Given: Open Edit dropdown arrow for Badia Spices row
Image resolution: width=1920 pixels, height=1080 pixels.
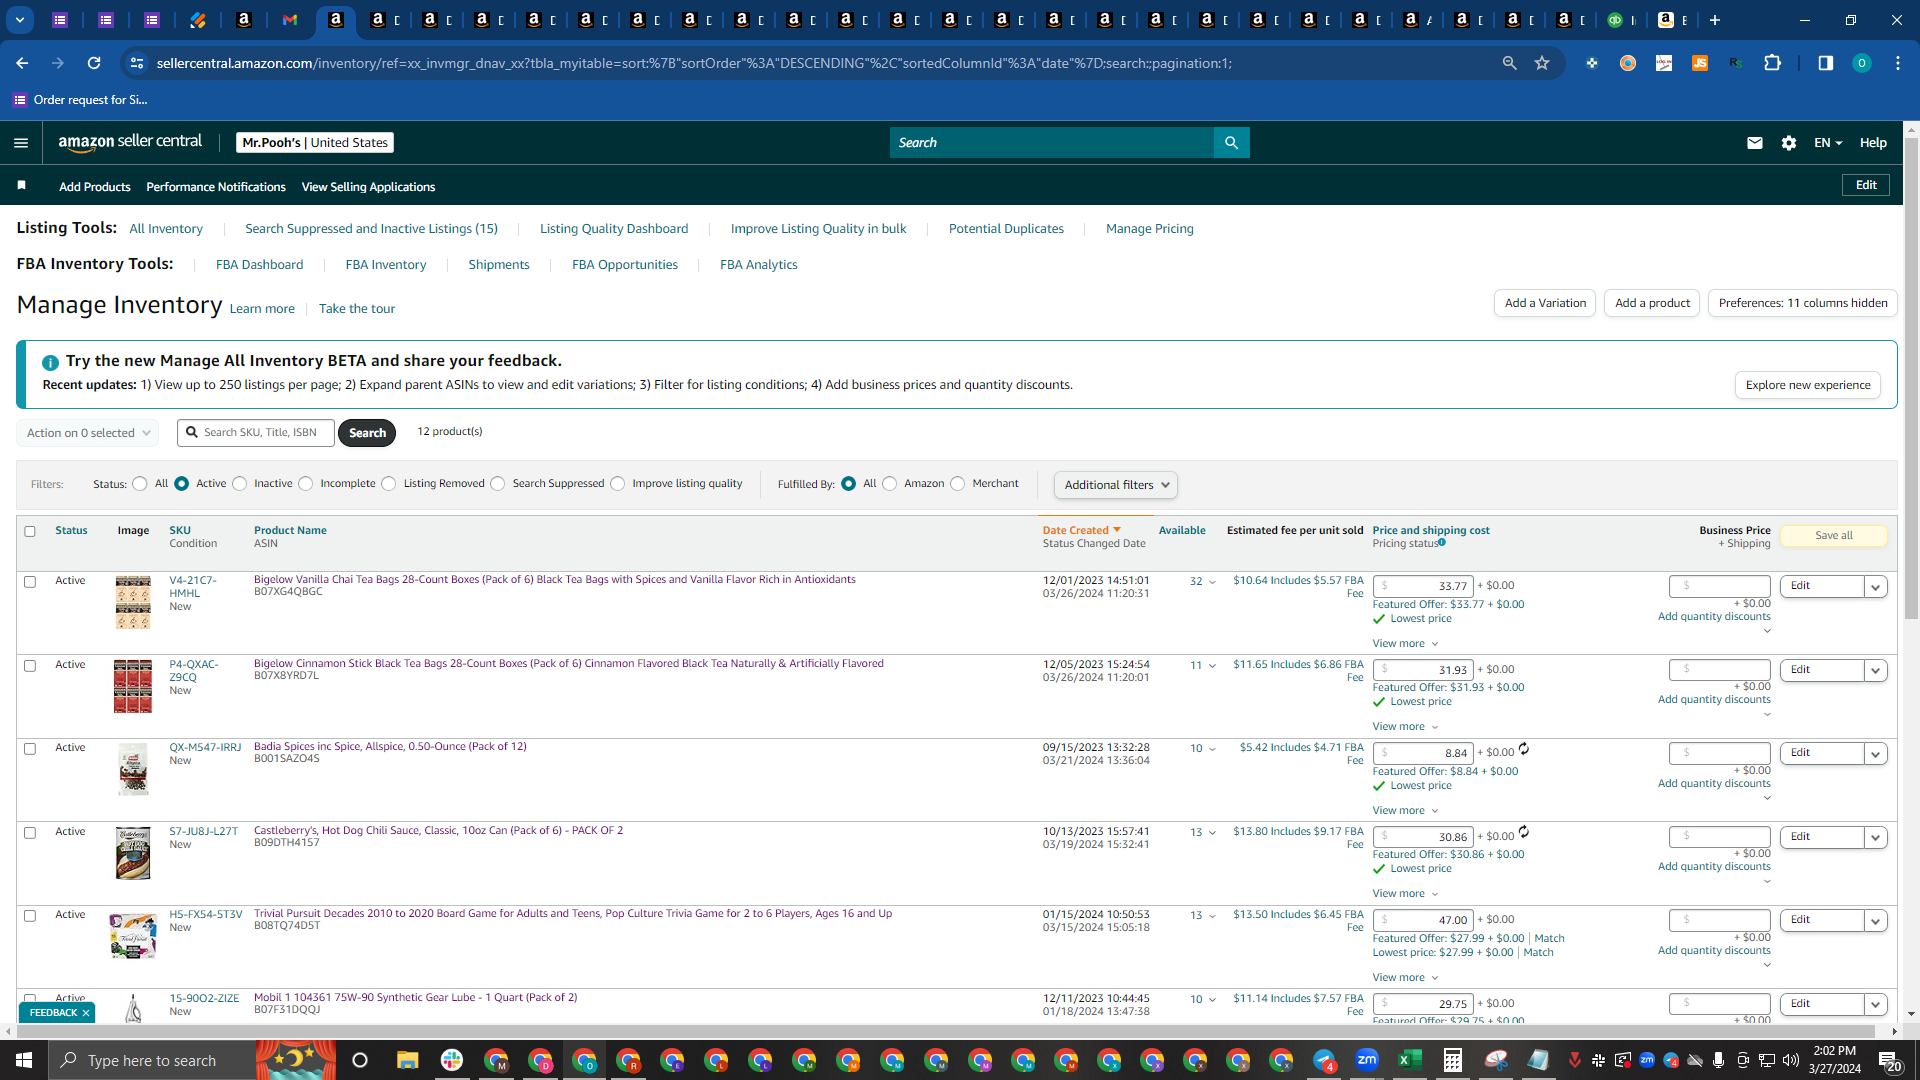Looking at the screenshot, I should [1876, 754].
